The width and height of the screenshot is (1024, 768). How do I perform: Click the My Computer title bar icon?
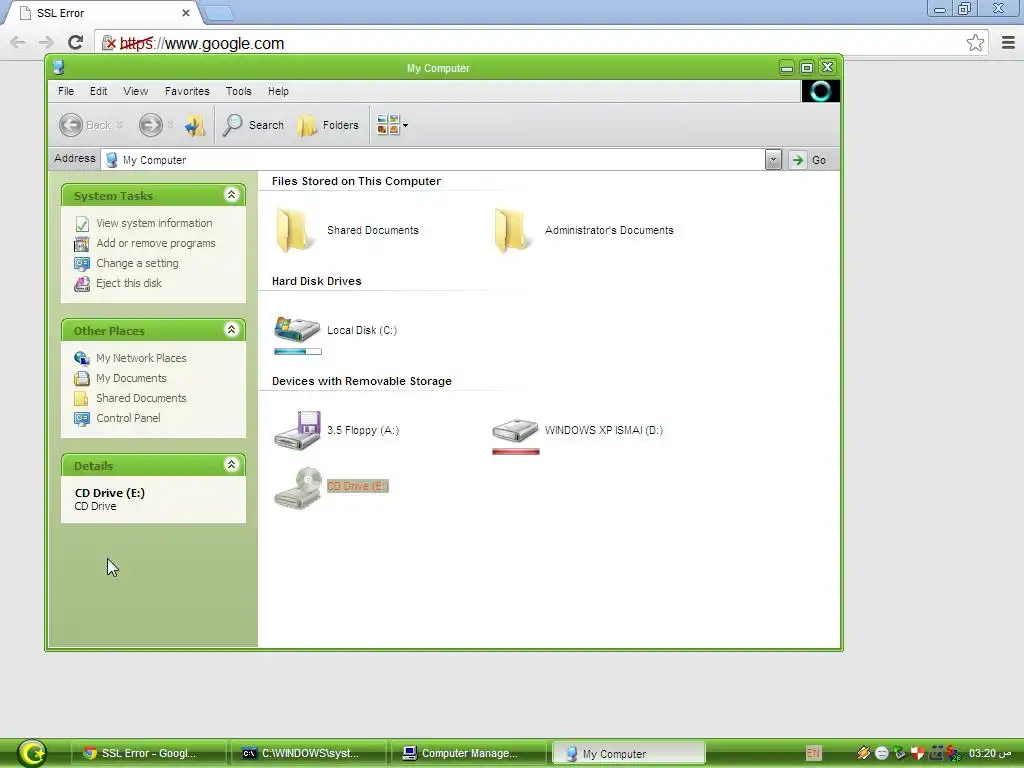pyautogui.click(x=59, y=67)
